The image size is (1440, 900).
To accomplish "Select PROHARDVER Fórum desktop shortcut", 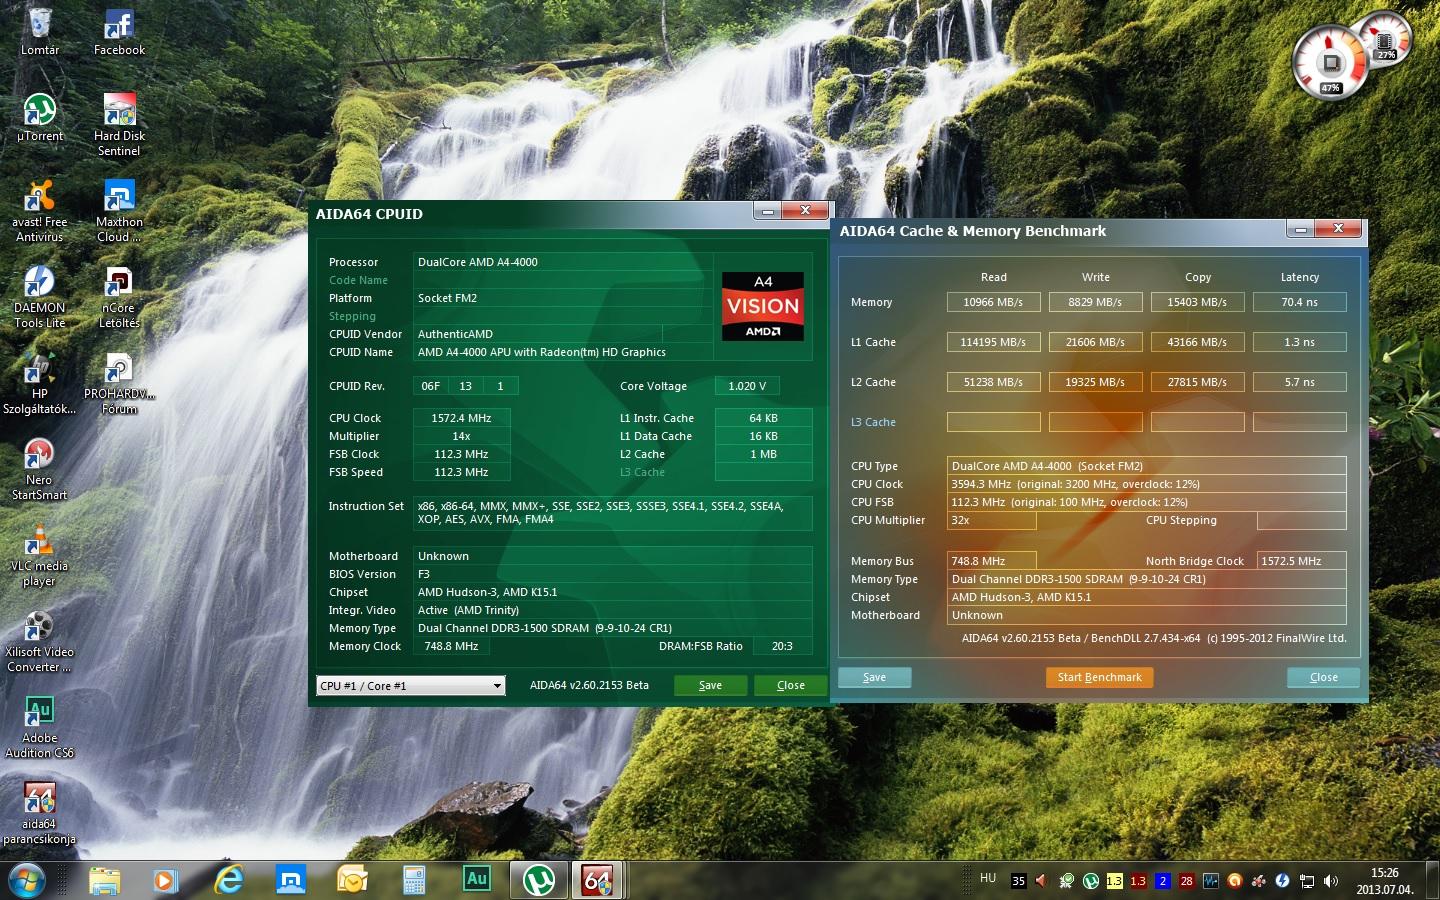I will 119,382.
